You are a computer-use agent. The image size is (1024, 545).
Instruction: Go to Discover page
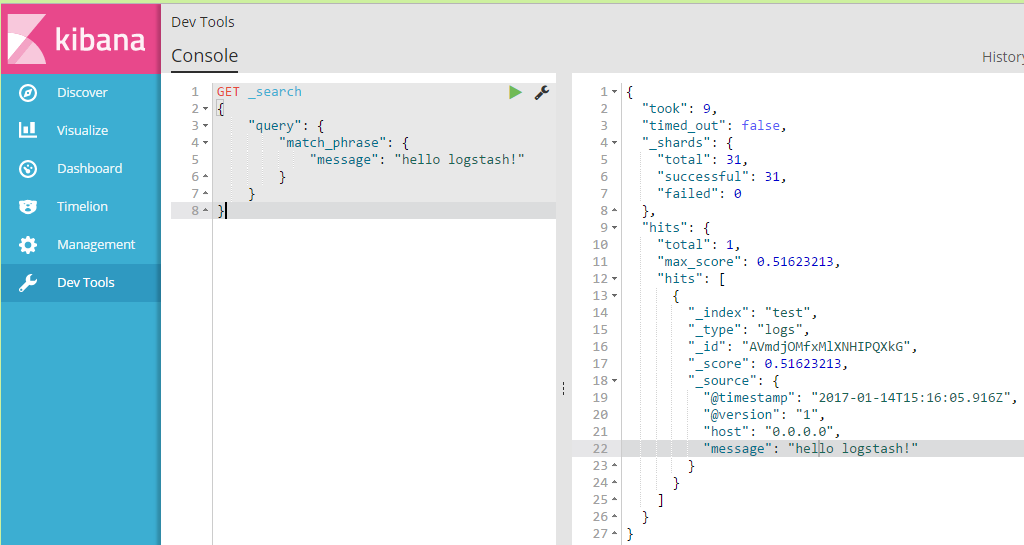point(82,93)
